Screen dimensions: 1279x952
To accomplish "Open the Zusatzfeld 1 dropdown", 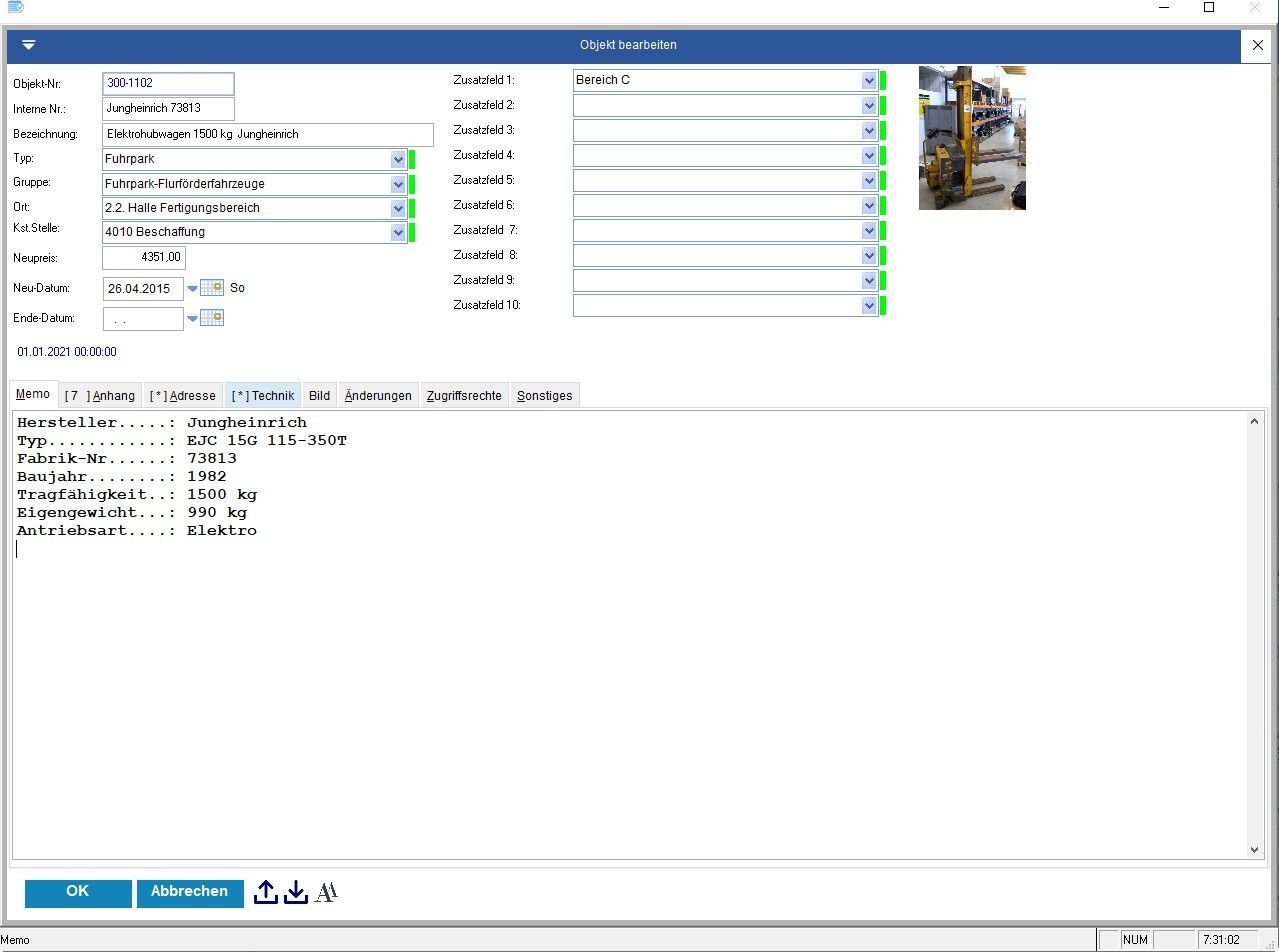I will point(868,80).
